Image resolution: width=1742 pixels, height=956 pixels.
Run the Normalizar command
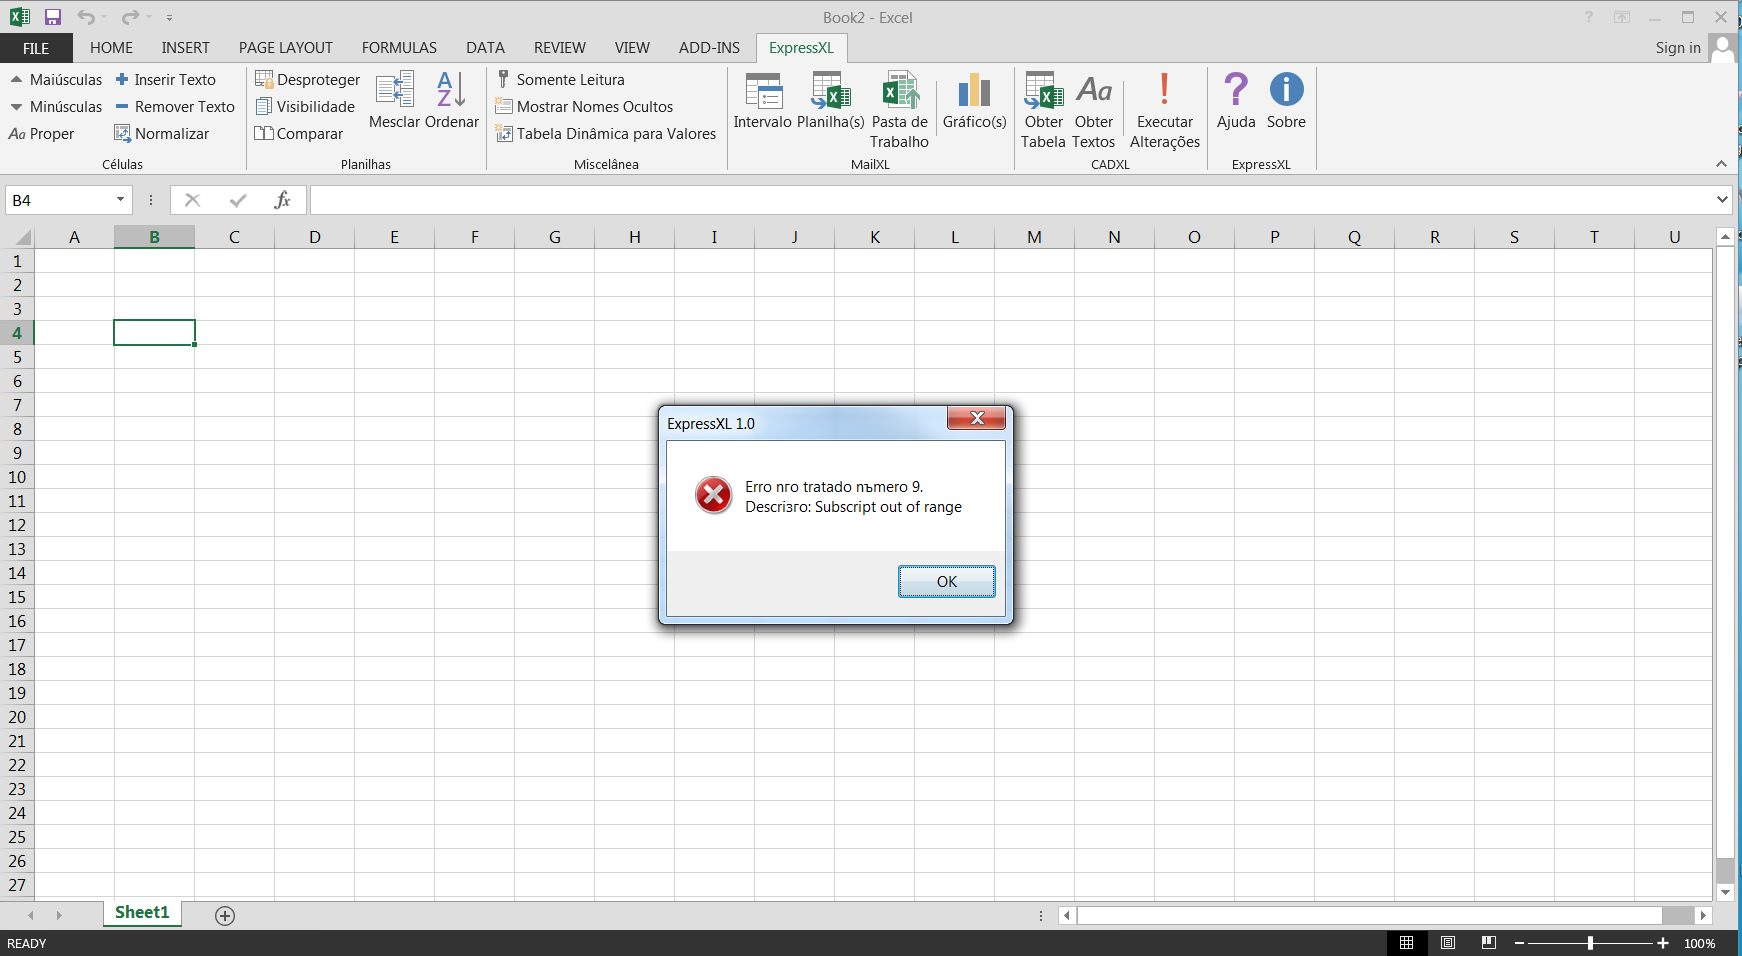pyautogui.click(x=162, y=134)
